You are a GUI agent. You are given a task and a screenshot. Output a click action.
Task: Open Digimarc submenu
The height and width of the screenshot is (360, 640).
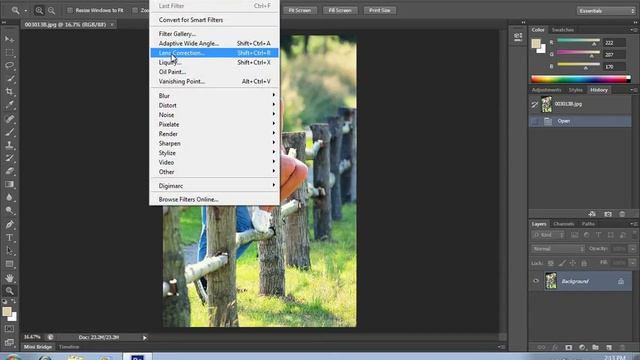(215, 186)
